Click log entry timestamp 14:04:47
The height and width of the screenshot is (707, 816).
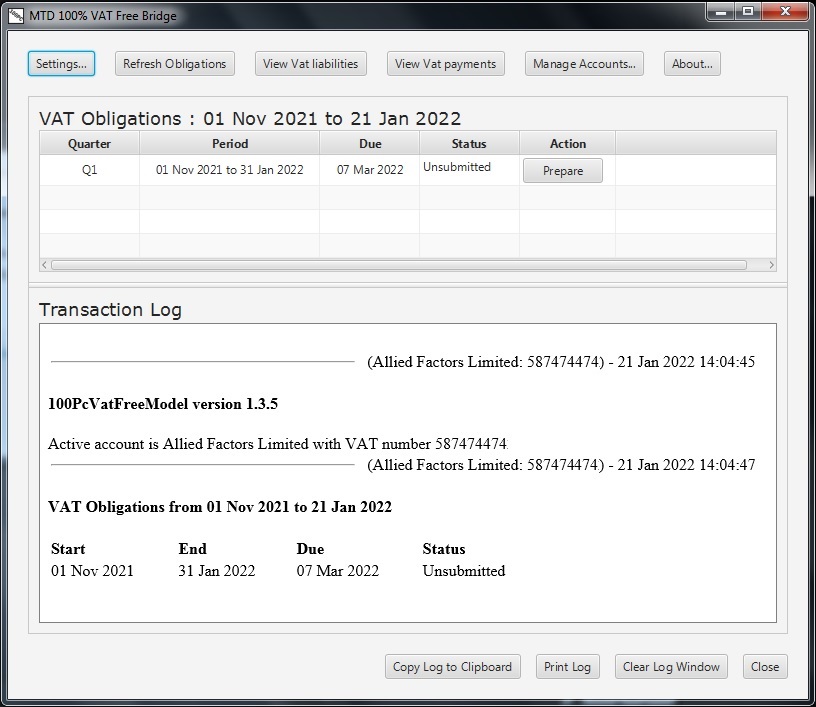pos(728,465)
